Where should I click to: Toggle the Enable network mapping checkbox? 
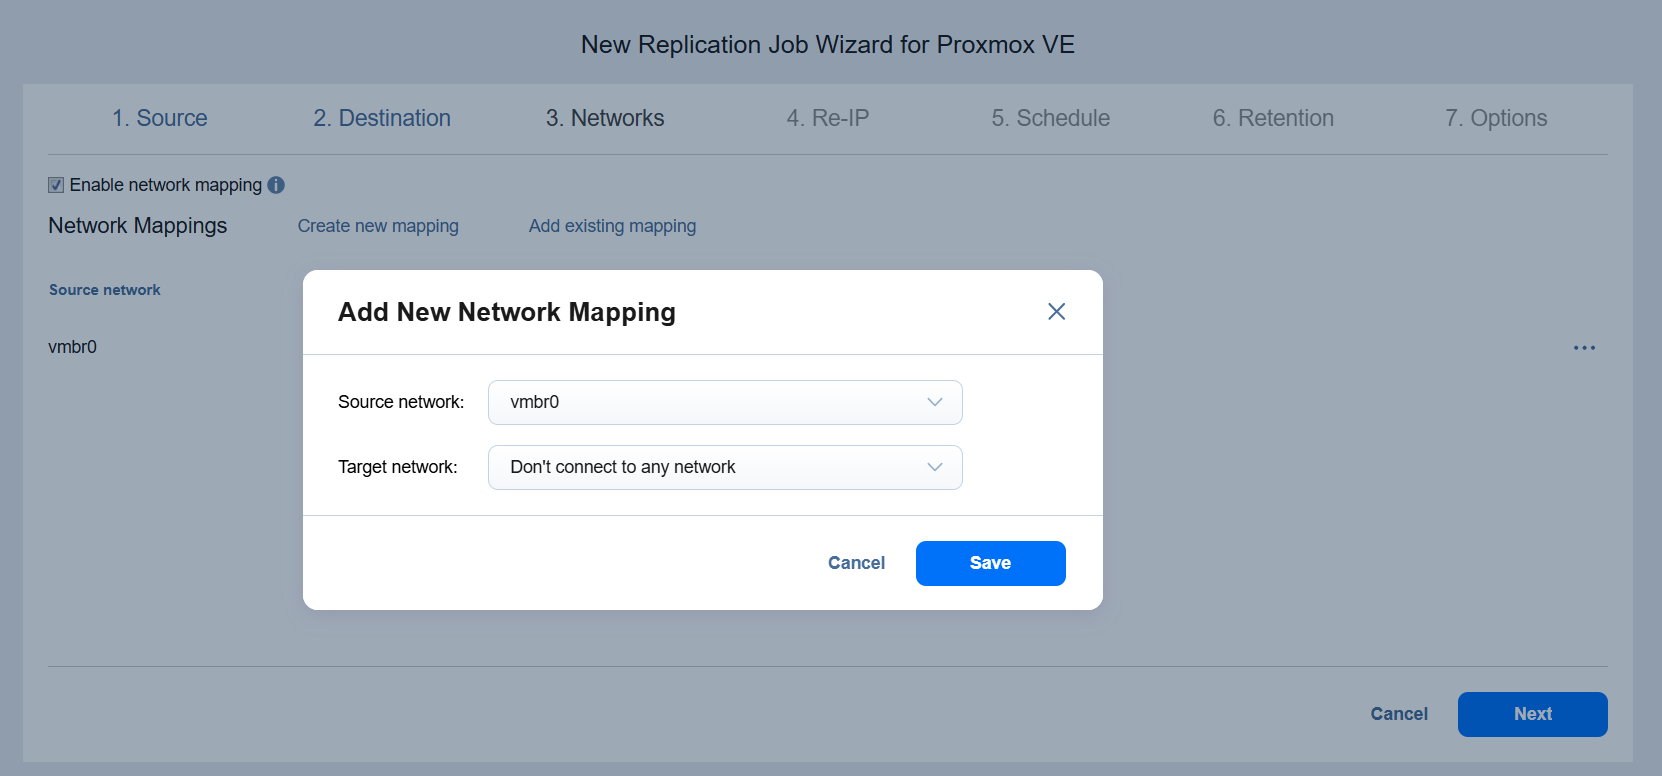[56, 185]
